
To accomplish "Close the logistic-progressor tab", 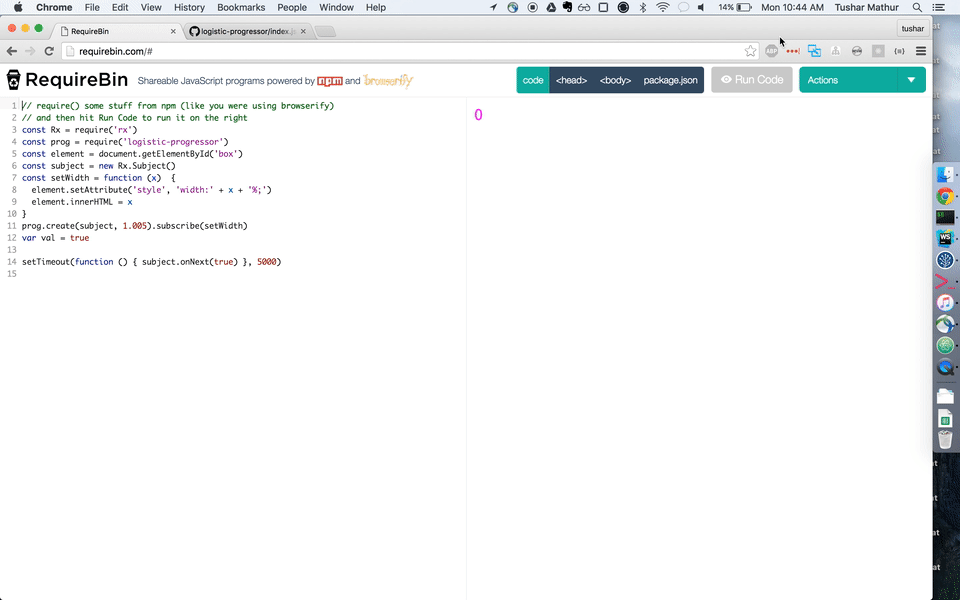I will [x=303, y=31].
